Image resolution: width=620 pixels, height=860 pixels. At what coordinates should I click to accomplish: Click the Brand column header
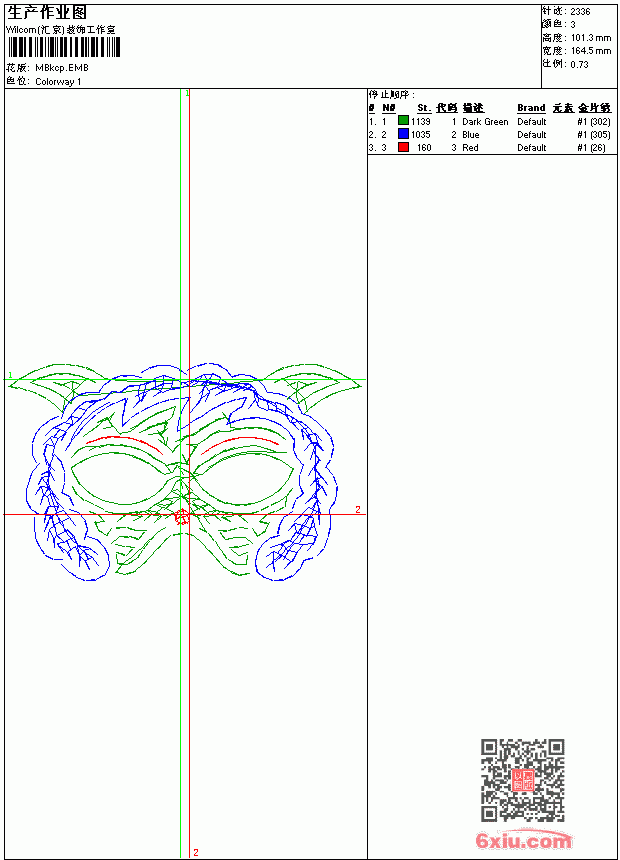click(x=531, y=108)
